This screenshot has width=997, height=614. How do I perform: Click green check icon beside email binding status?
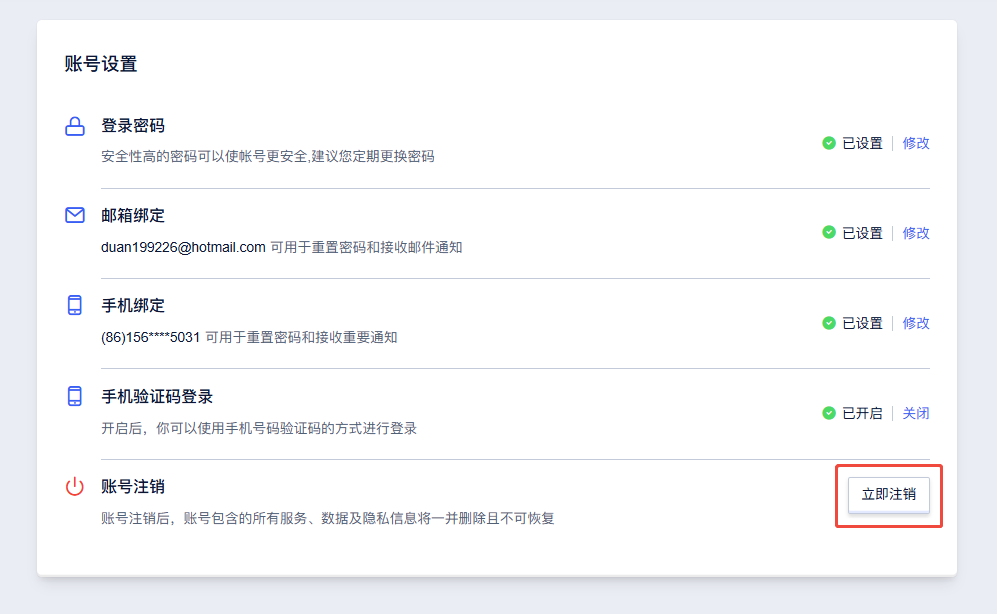click(829, 233)
